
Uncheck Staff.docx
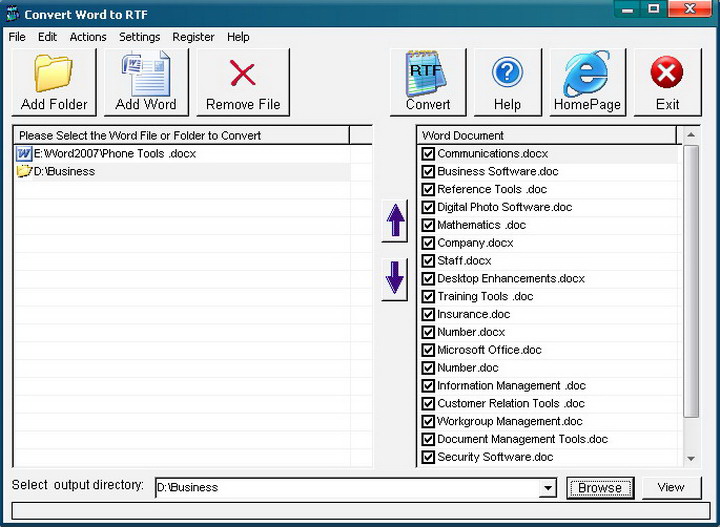click(428, 261)
